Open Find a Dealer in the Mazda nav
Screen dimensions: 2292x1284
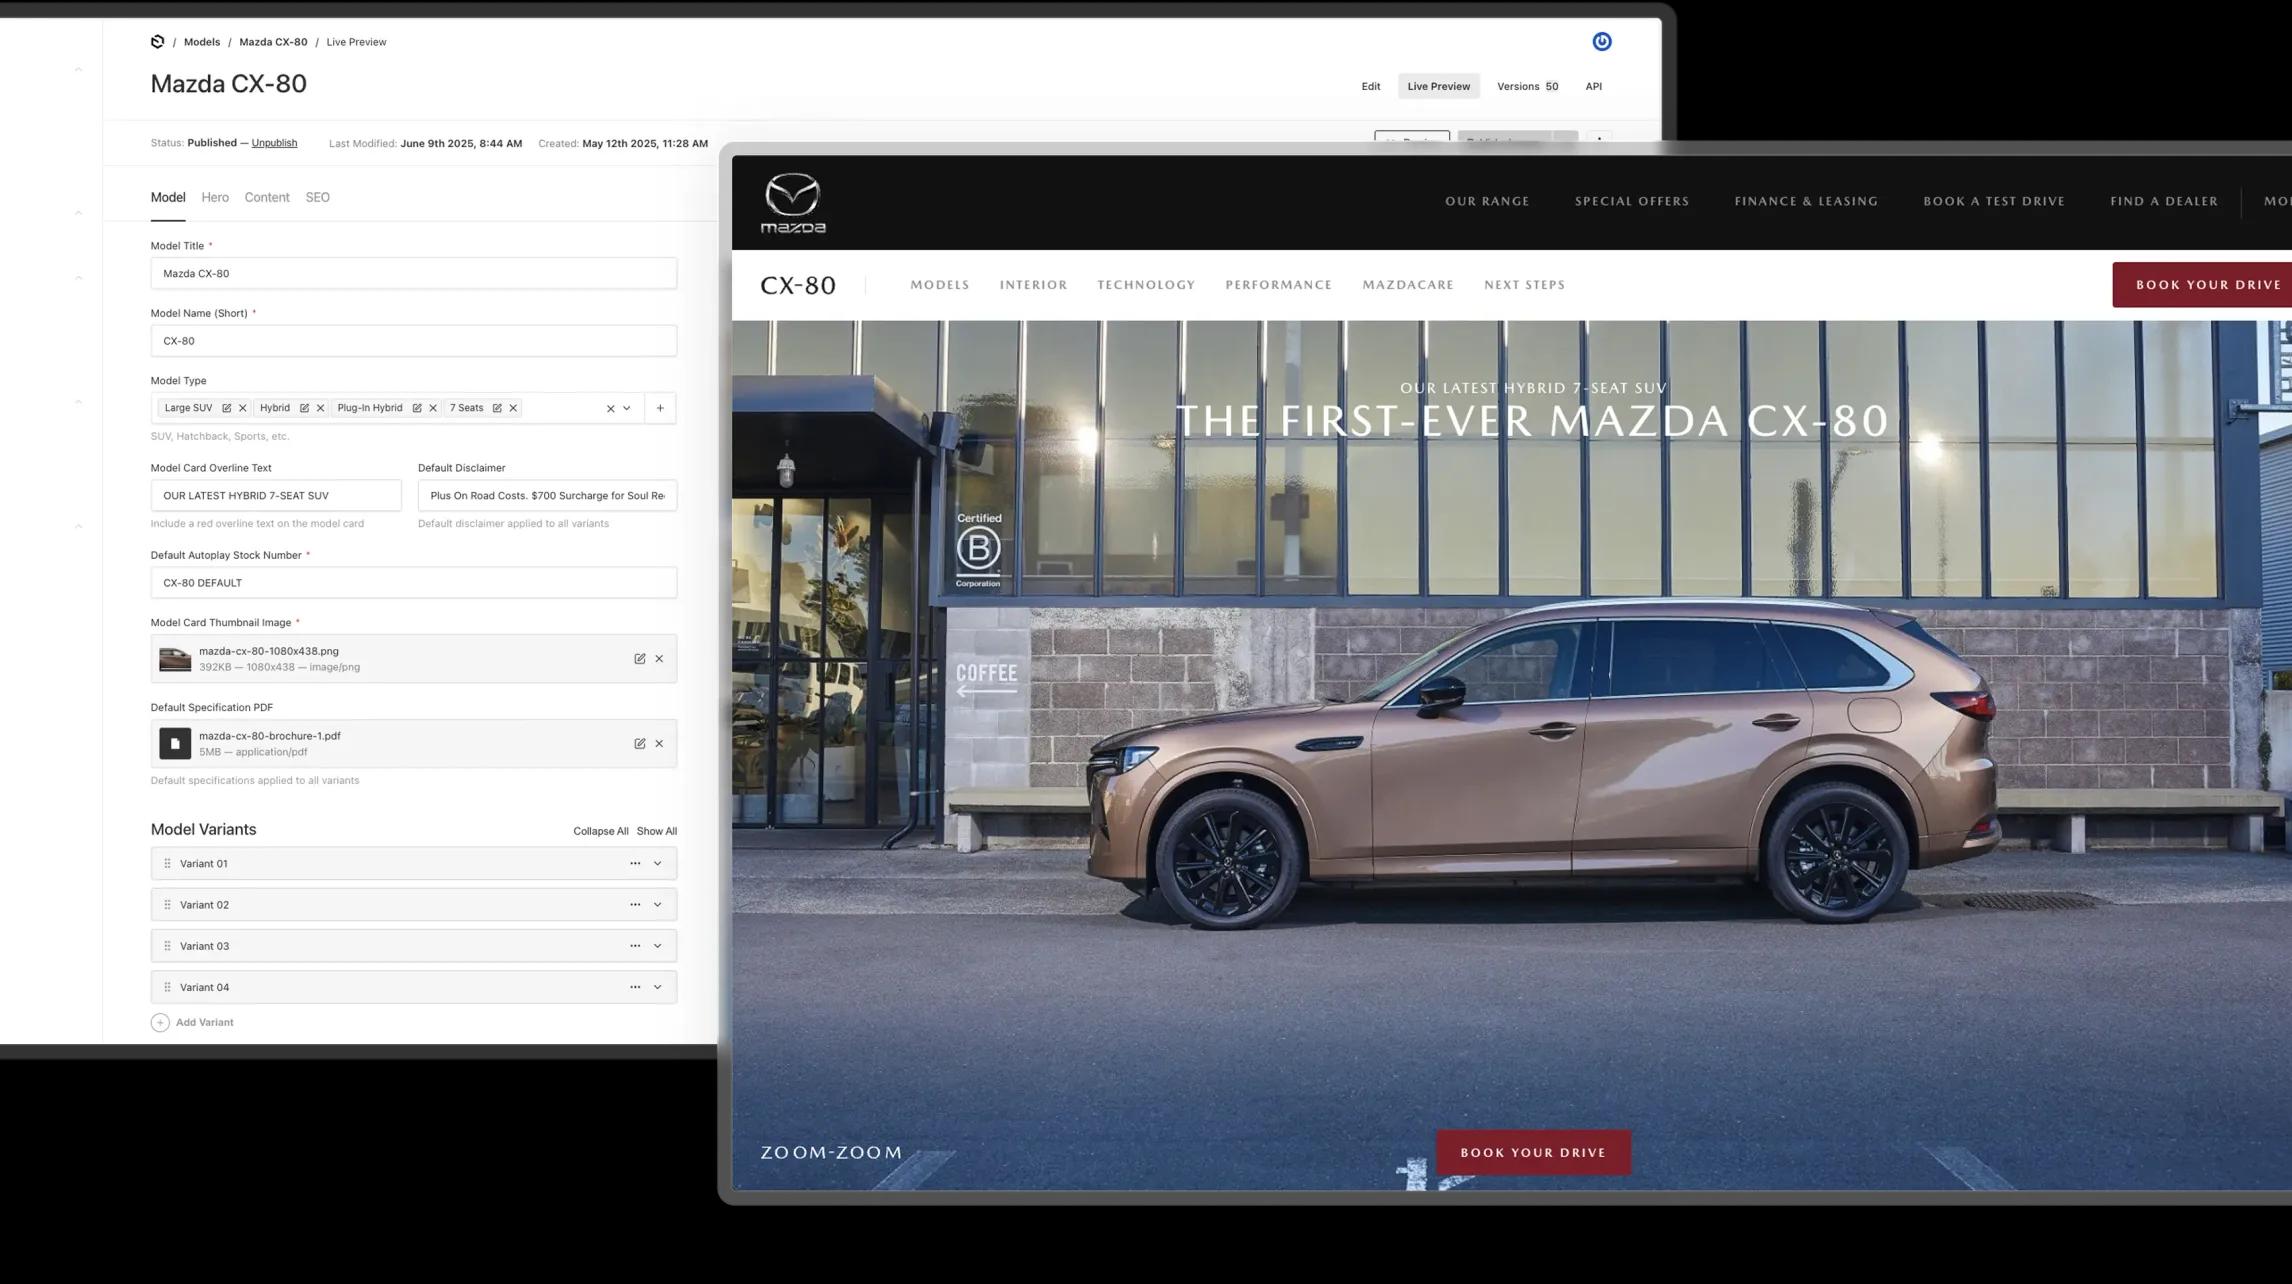point(2164,202)
